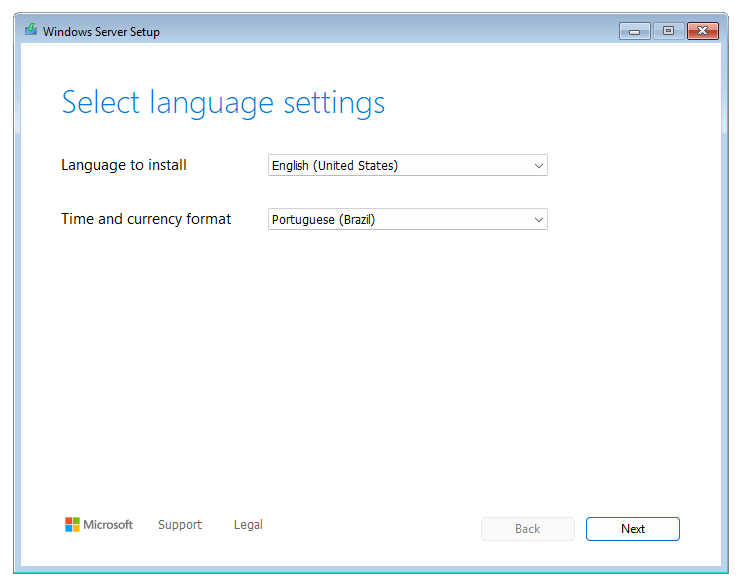Open the Support link

tap(180, 525)
